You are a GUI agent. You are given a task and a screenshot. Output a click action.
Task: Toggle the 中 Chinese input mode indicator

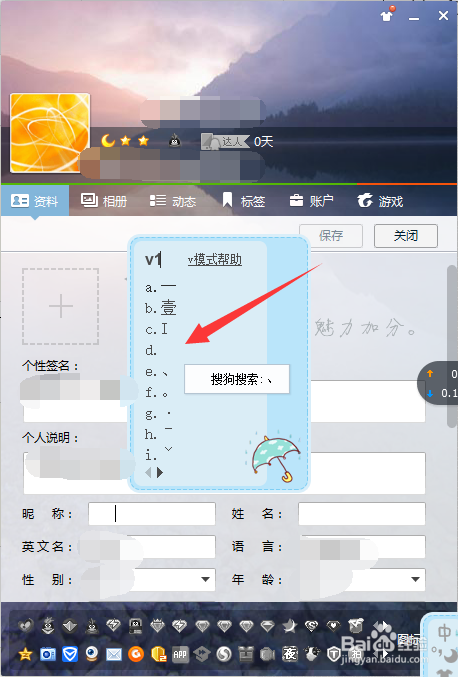(x=444, y=633)
